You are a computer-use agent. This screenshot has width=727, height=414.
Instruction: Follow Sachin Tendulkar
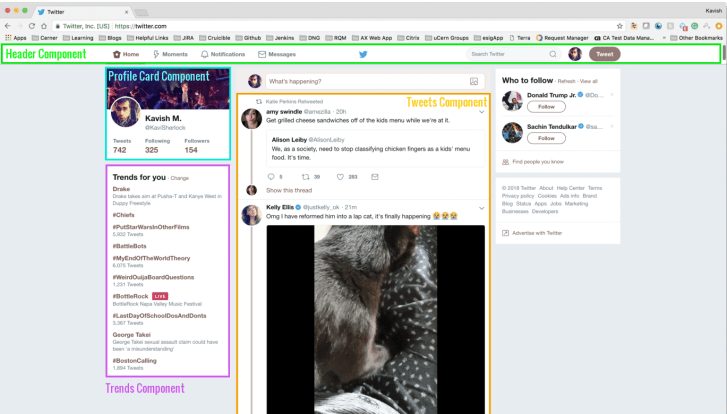point(546,138)
